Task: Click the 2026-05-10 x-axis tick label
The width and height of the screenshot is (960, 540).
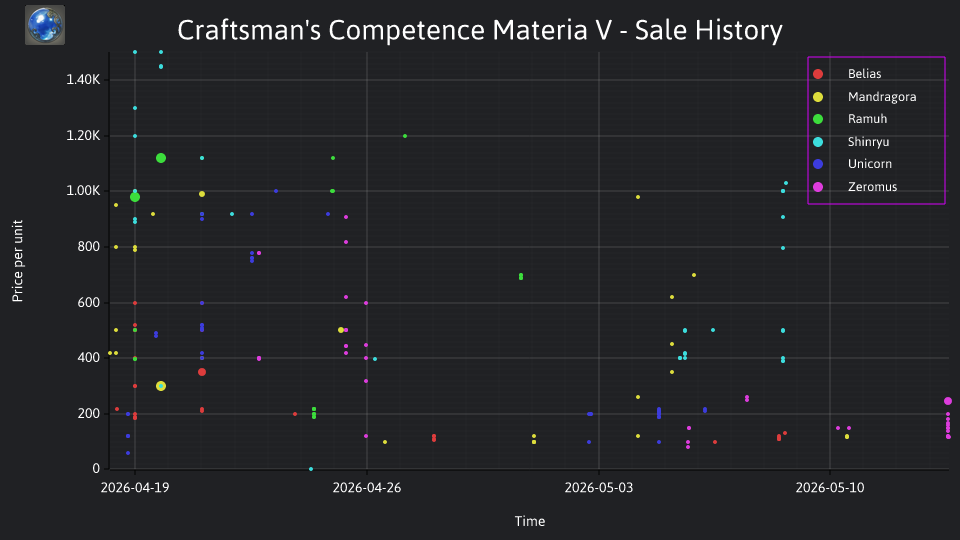Action: click(830, 488)
